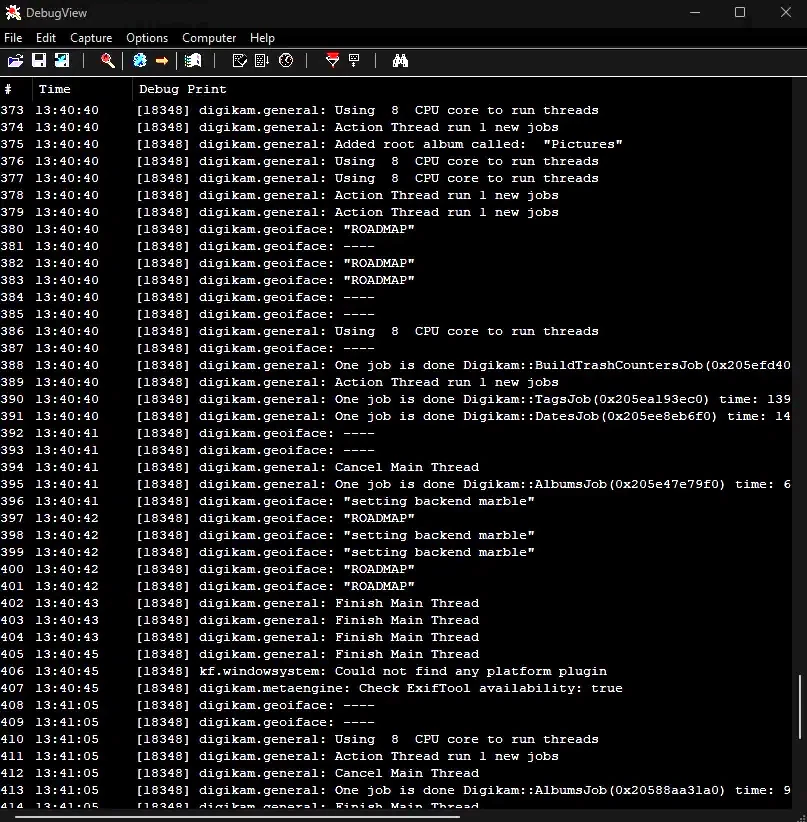The image size is (807, 822).
Task: Activate Pass-Through mode with the arrow icon
Action: pyautogui.click(x=161, y=60)
